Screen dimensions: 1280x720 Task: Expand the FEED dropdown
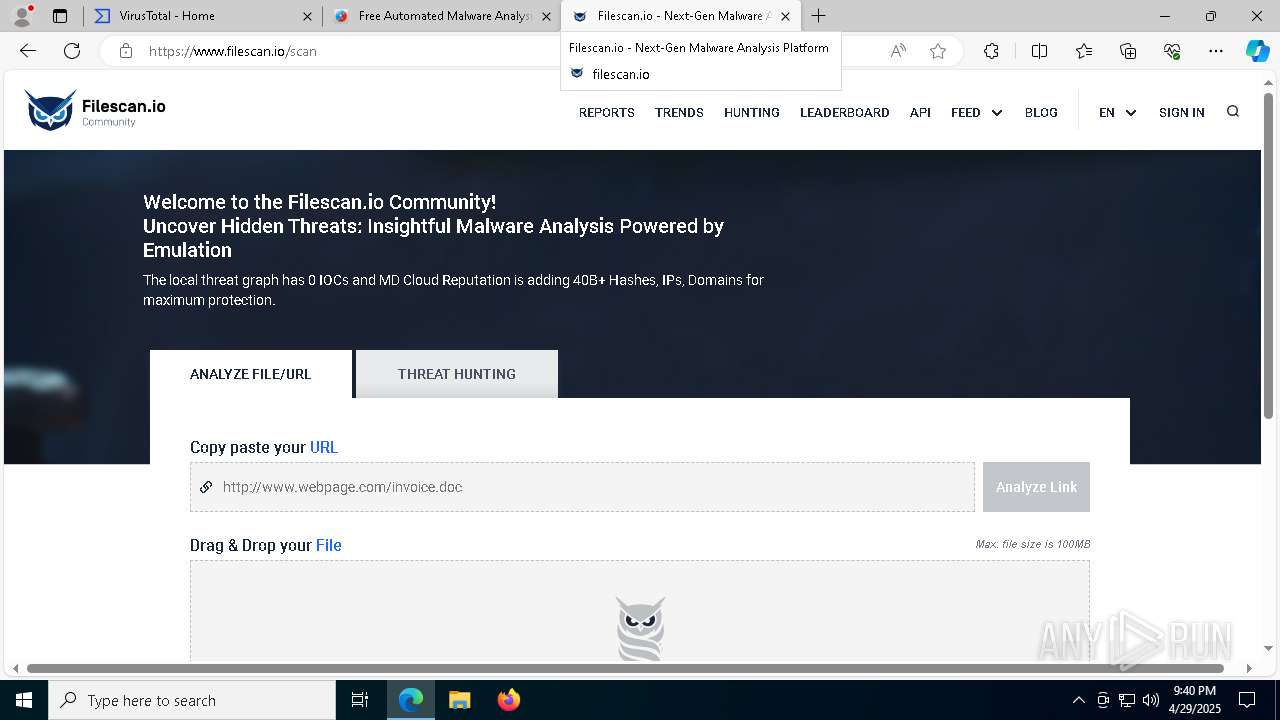coord(977,112)
